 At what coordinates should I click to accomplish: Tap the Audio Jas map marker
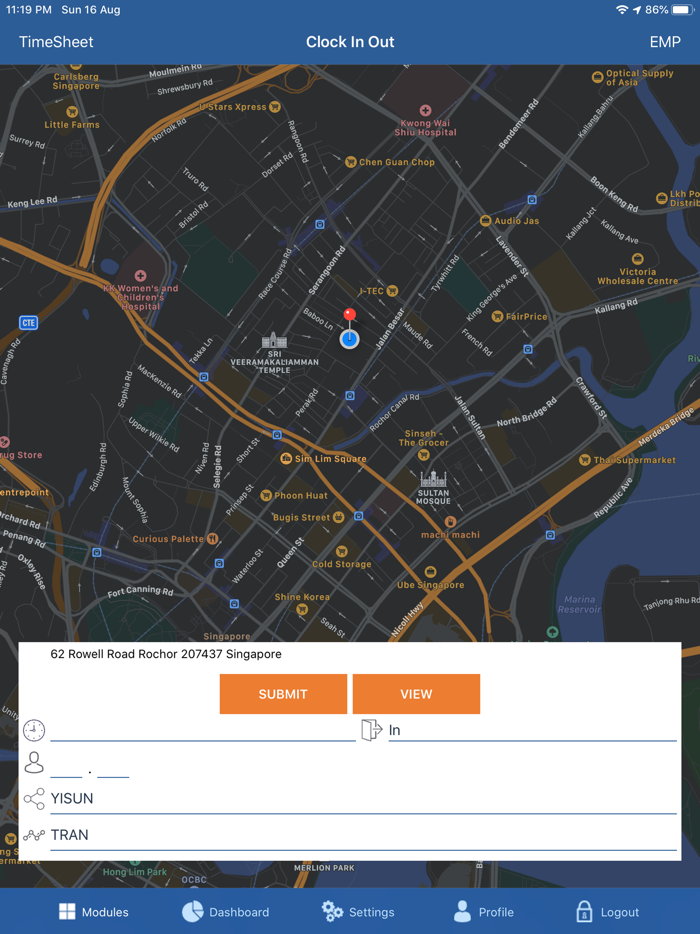[x=486, y=220]
